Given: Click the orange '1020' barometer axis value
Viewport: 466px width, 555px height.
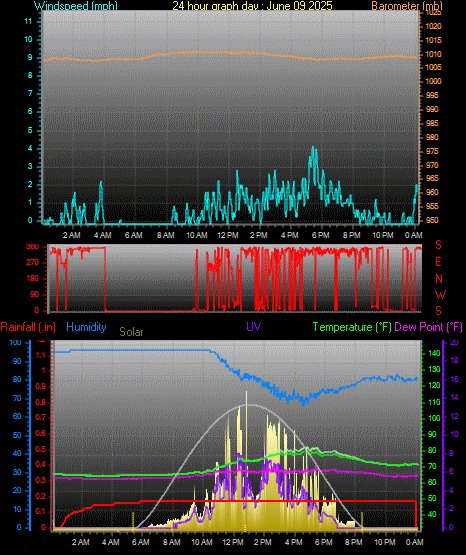Looking at the screenshot, I should click(433, 26).
